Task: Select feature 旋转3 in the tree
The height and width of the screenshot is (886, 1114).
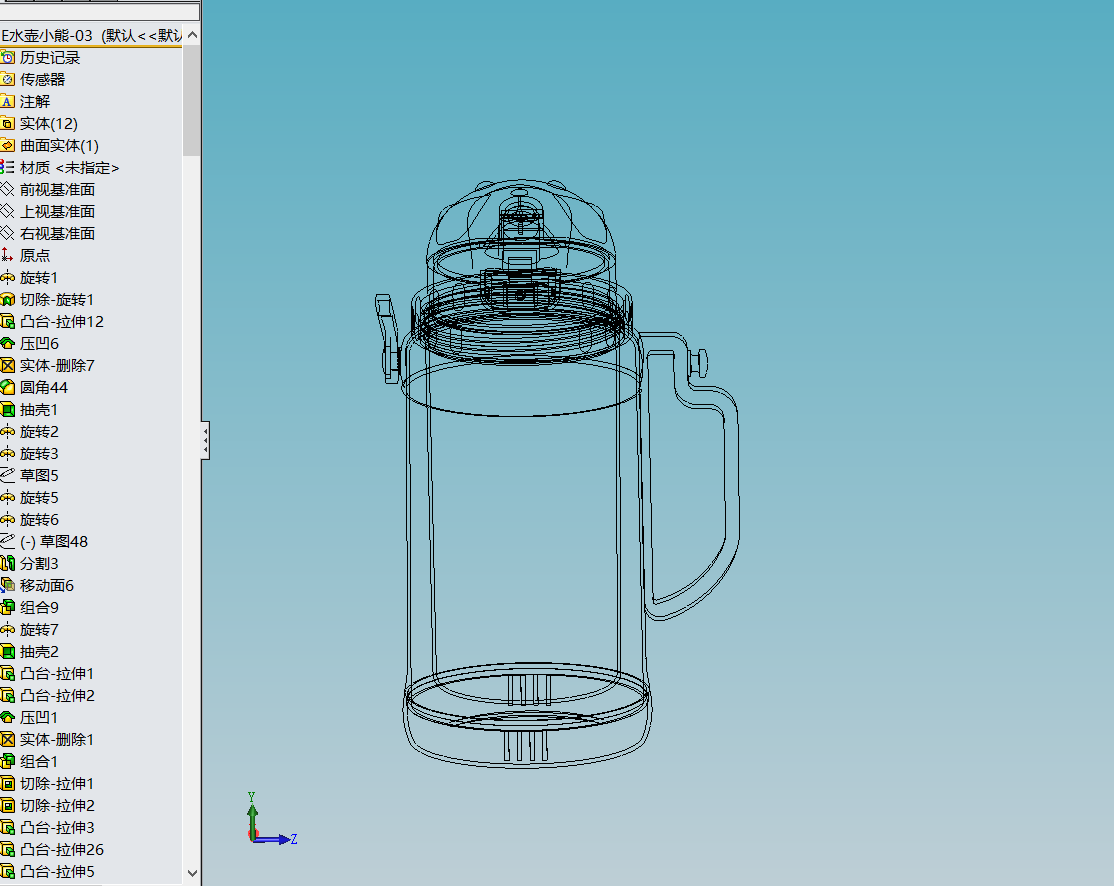Action: (x=39, y=454)
